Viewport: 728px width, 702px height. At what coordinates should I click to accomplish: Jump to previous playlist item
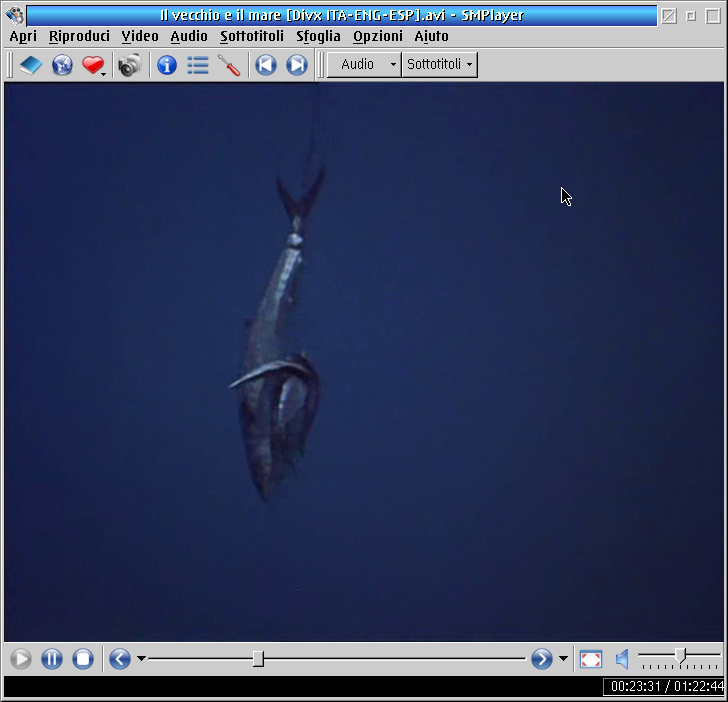tap(266, 66)
